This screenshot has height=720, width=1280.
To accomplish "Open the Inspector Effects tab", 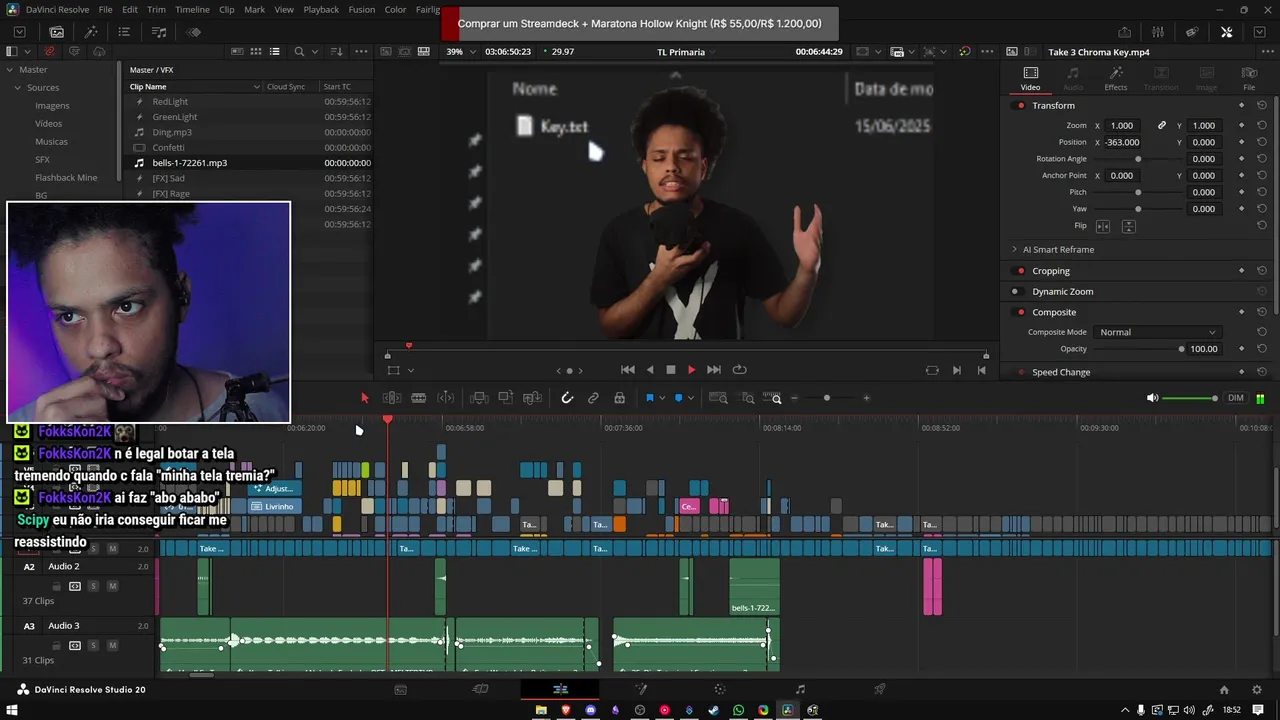I will (x=1116, y=79).
